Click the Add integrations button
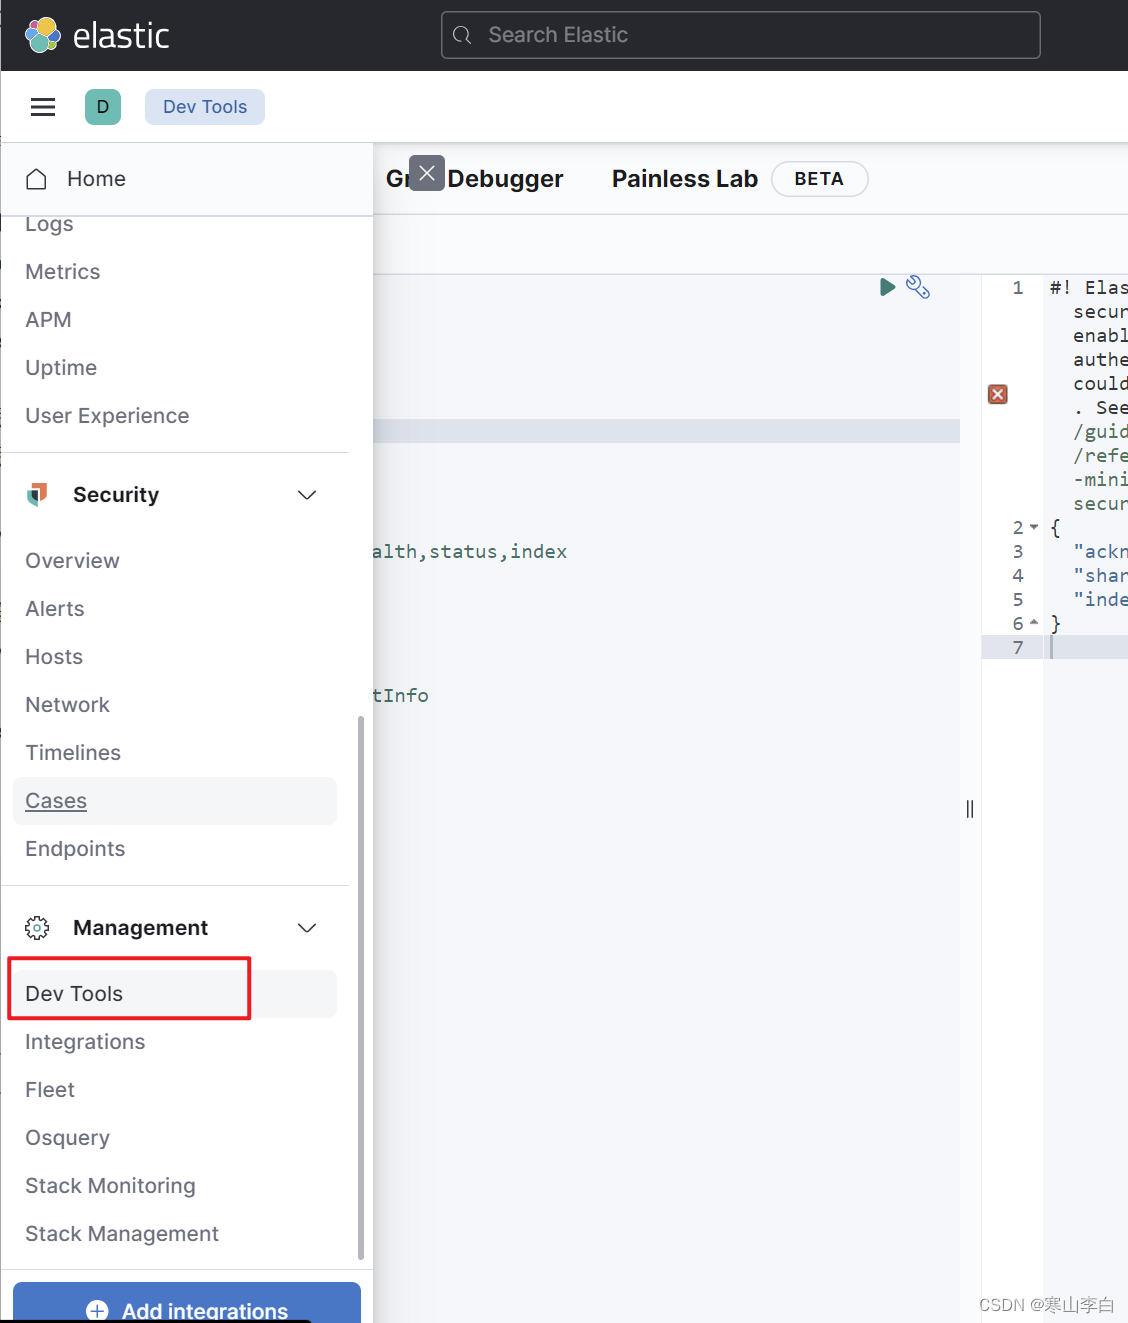 coord(187,1303)
